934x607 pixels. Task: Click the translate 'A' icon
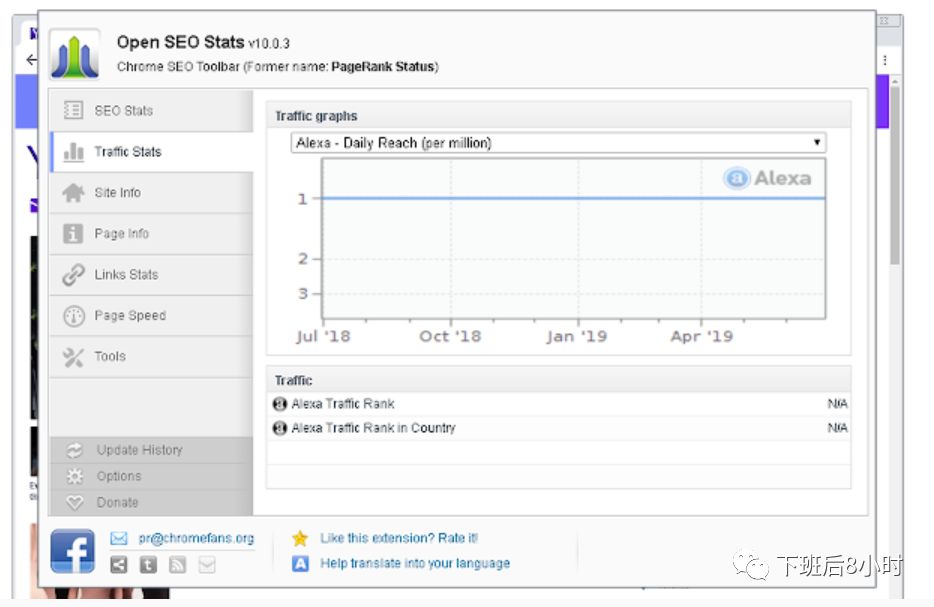point(300,563)
